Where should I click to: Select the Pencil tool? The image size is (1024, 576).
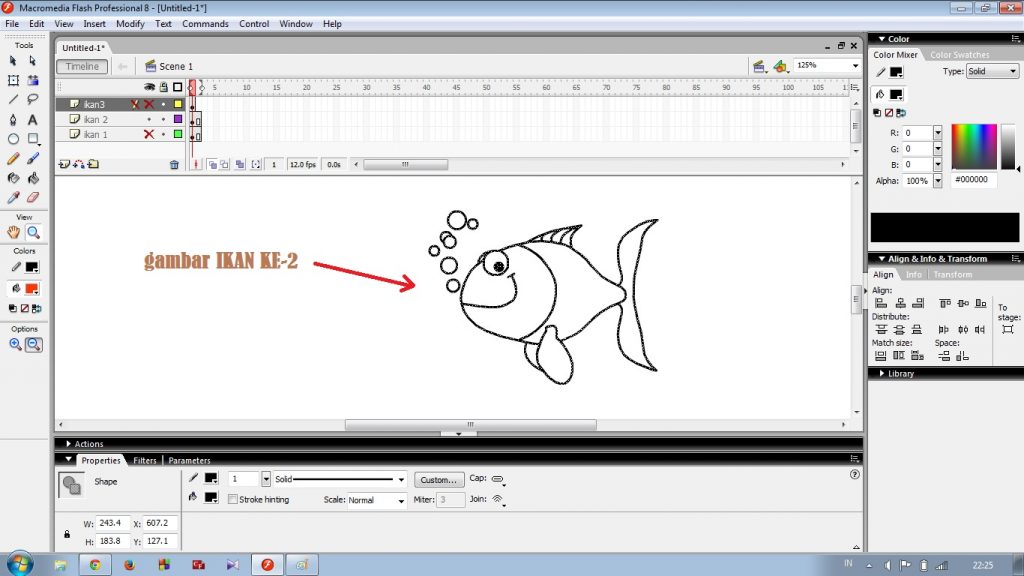(x=13, y=159)
